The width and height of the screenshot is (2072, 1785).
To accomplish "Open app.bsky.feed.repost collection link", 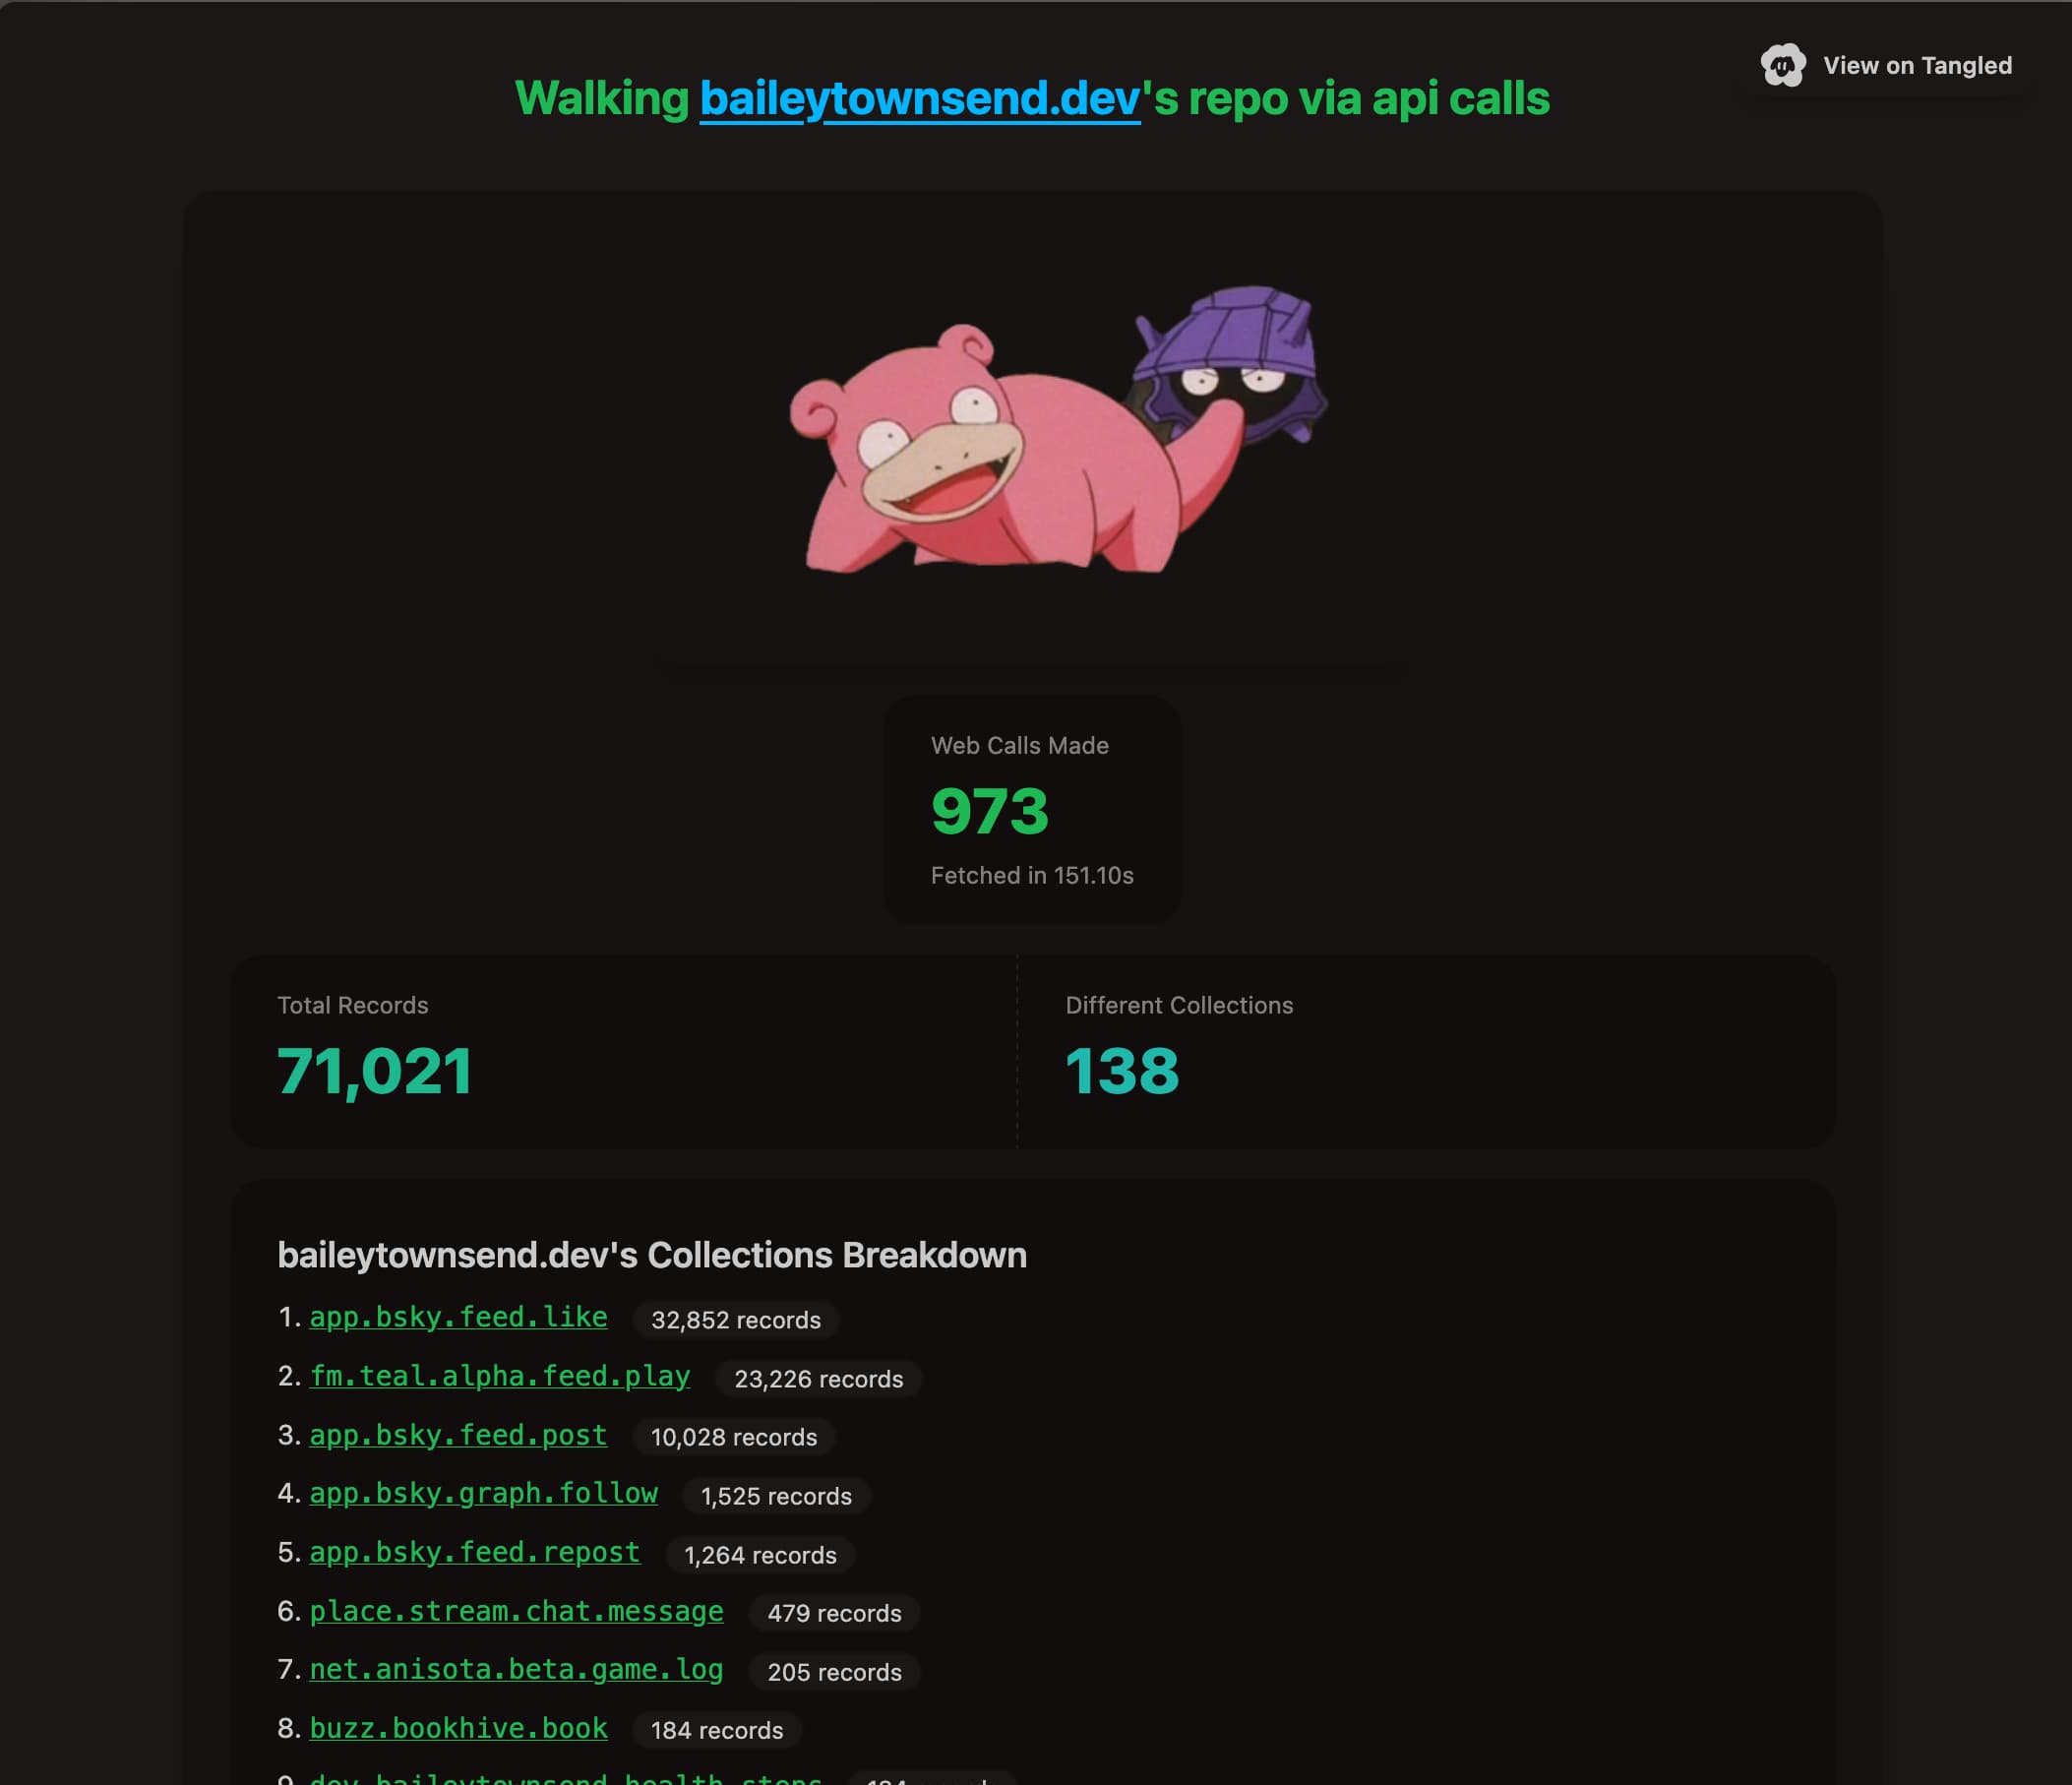I will tap(474, 1552).
